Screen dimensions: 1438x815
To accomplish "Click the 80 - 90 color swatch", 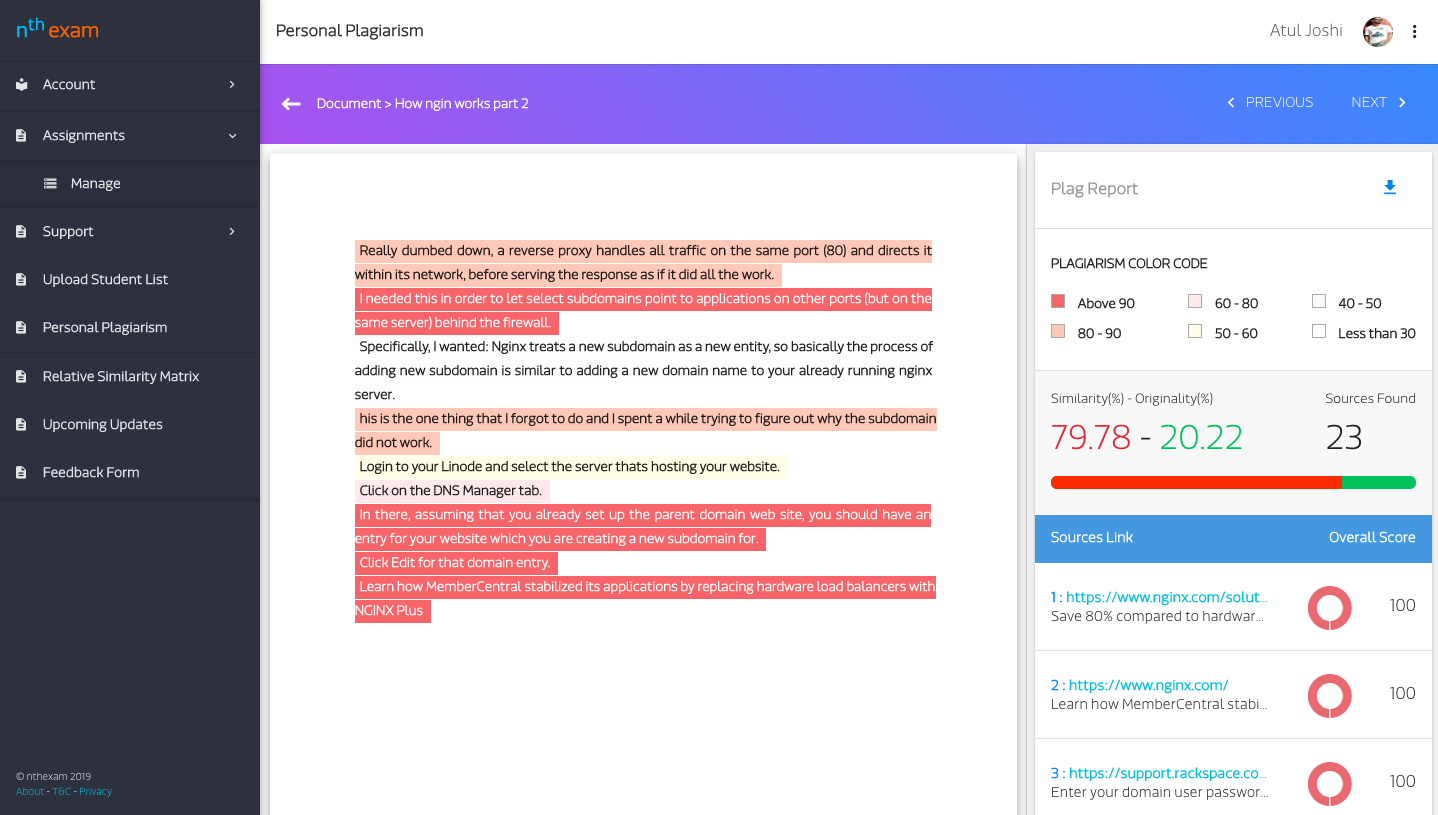I will pos(1058,332).
